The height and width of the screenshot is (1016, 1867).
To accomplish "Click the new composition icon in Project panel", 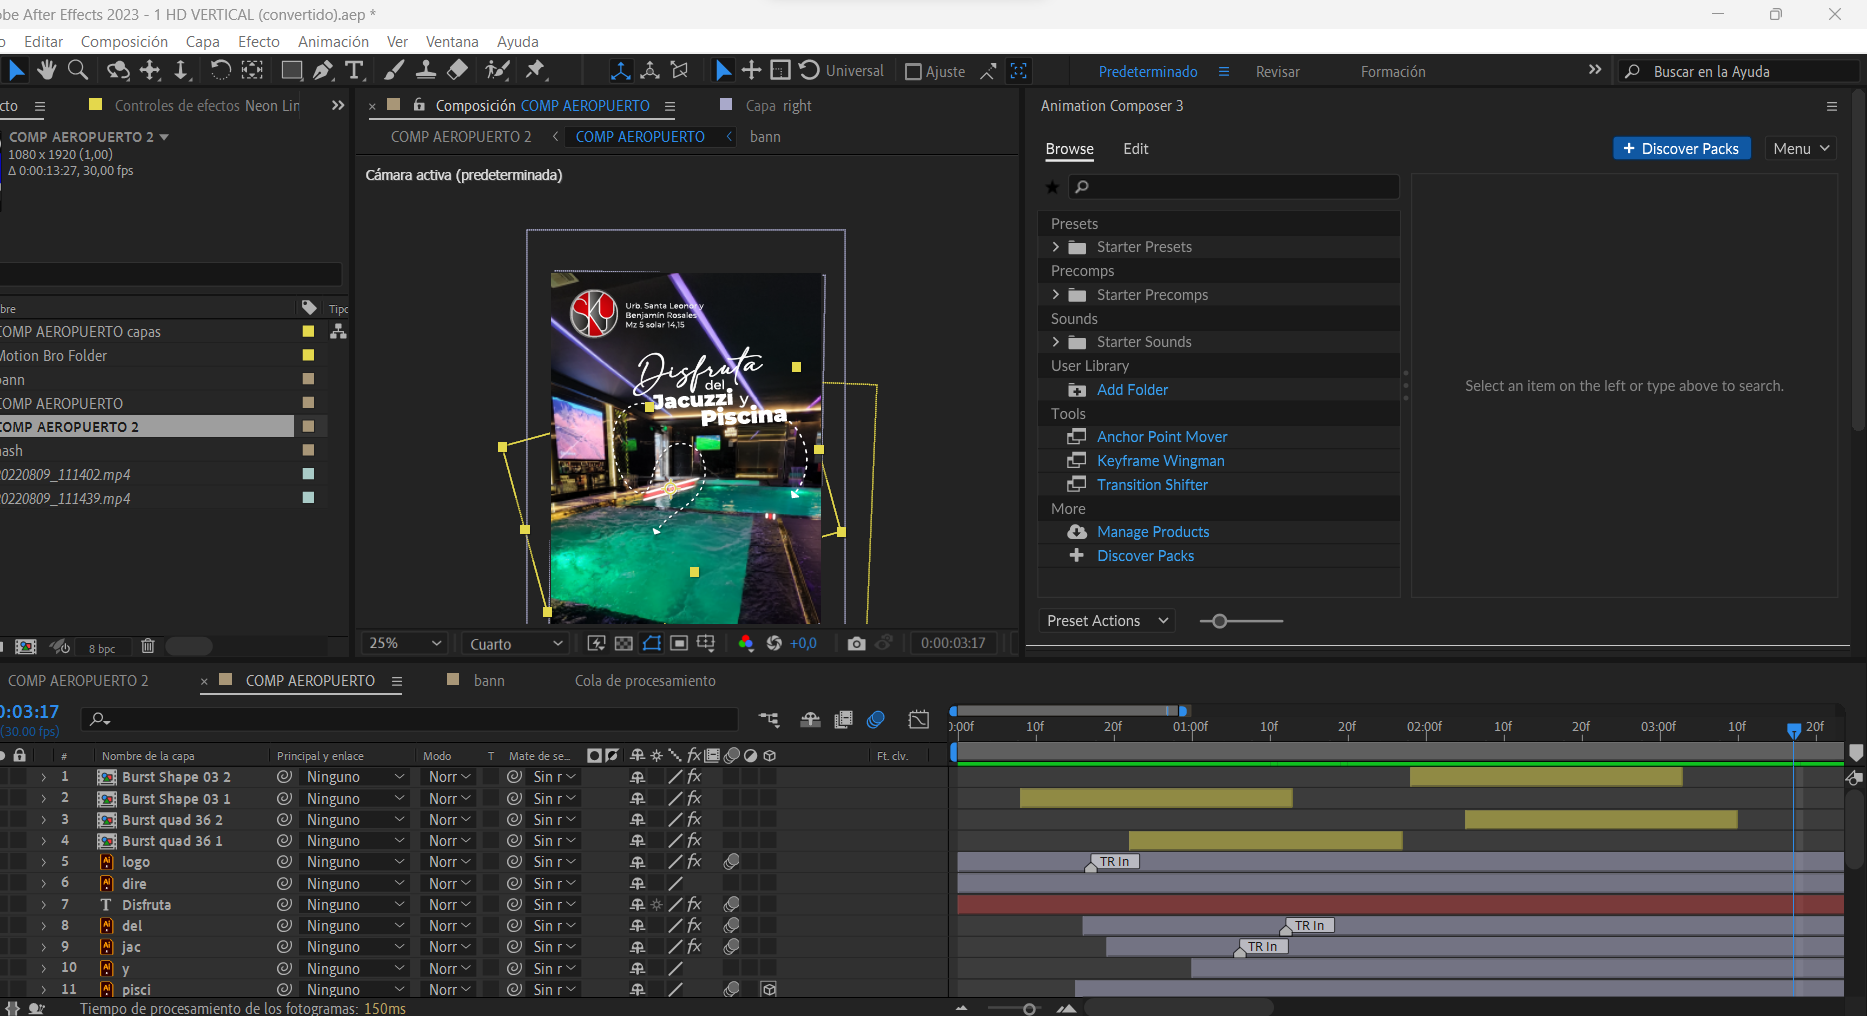I will [x=26, y=647].
